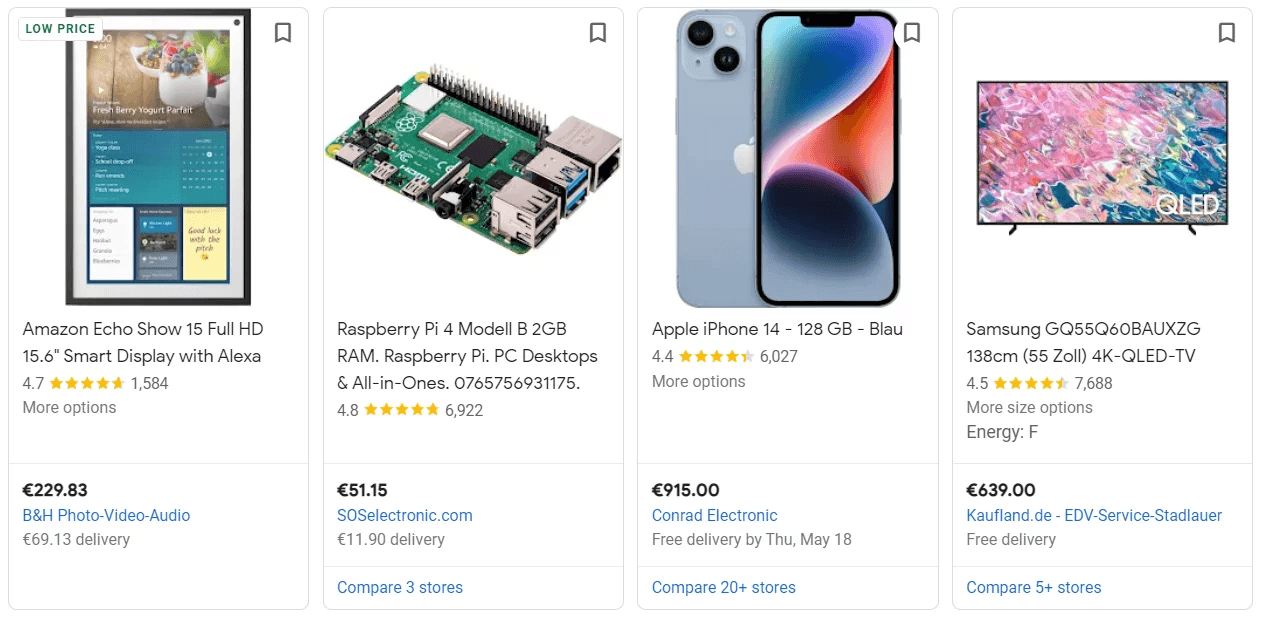The width and height of the screenshot is (1265, 618).
Task: Bookmark the Samsung QLED TV listing
Action: pyautogui.click(x=1227, y=33)
